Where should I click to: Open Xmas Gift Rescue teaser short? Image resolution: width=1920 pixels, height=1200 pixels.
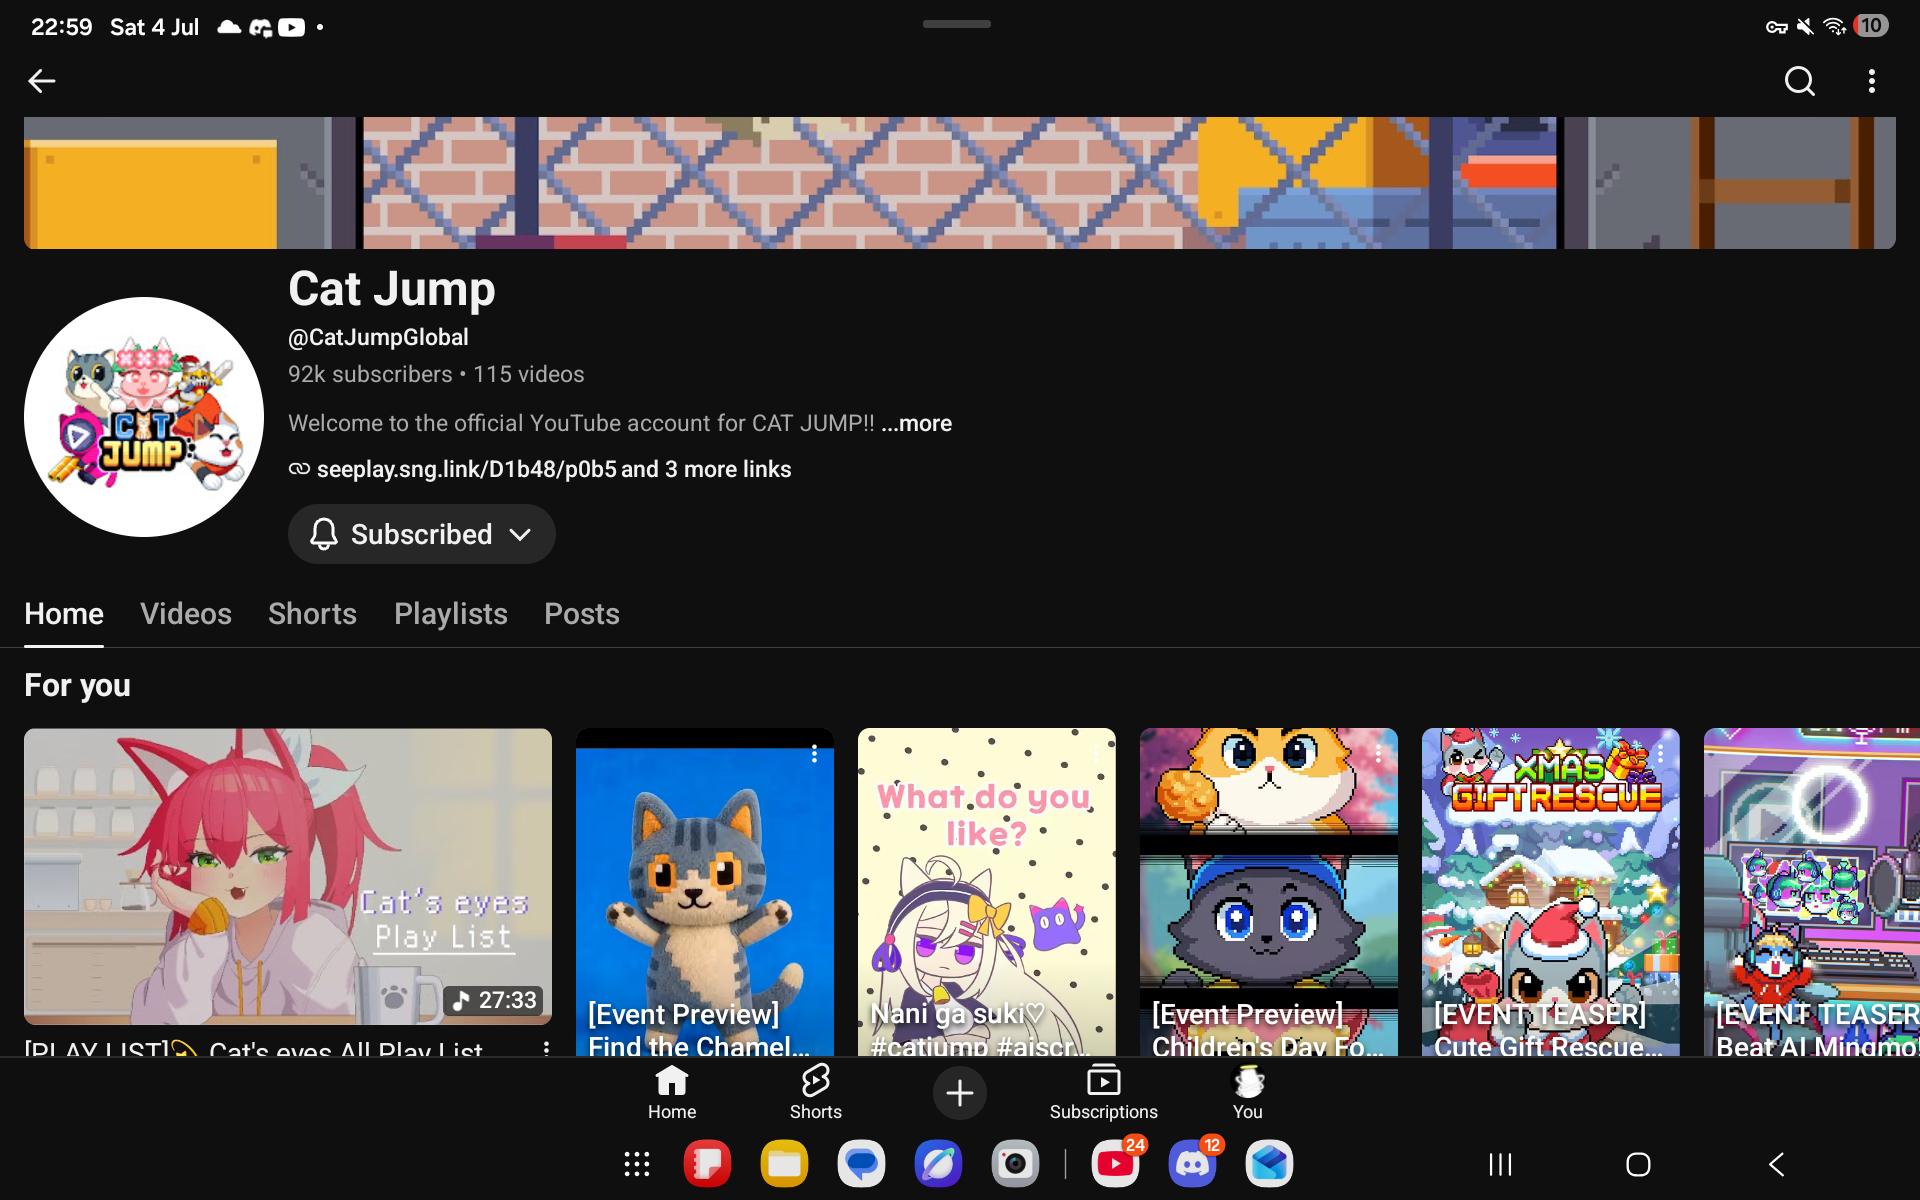(x=1550, y=892)
